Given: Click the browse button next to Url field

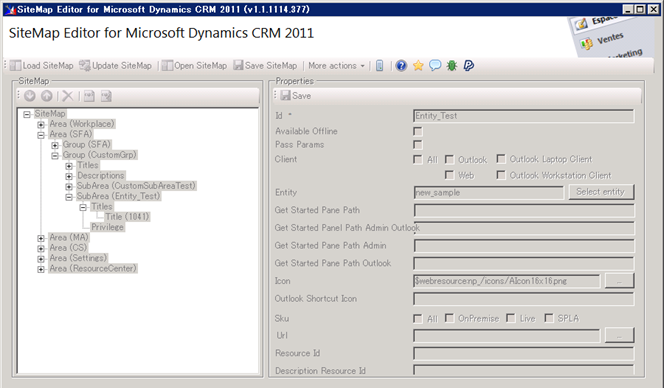Looking at the screenshot, I should pyautogui.click(x=619, y=335).
